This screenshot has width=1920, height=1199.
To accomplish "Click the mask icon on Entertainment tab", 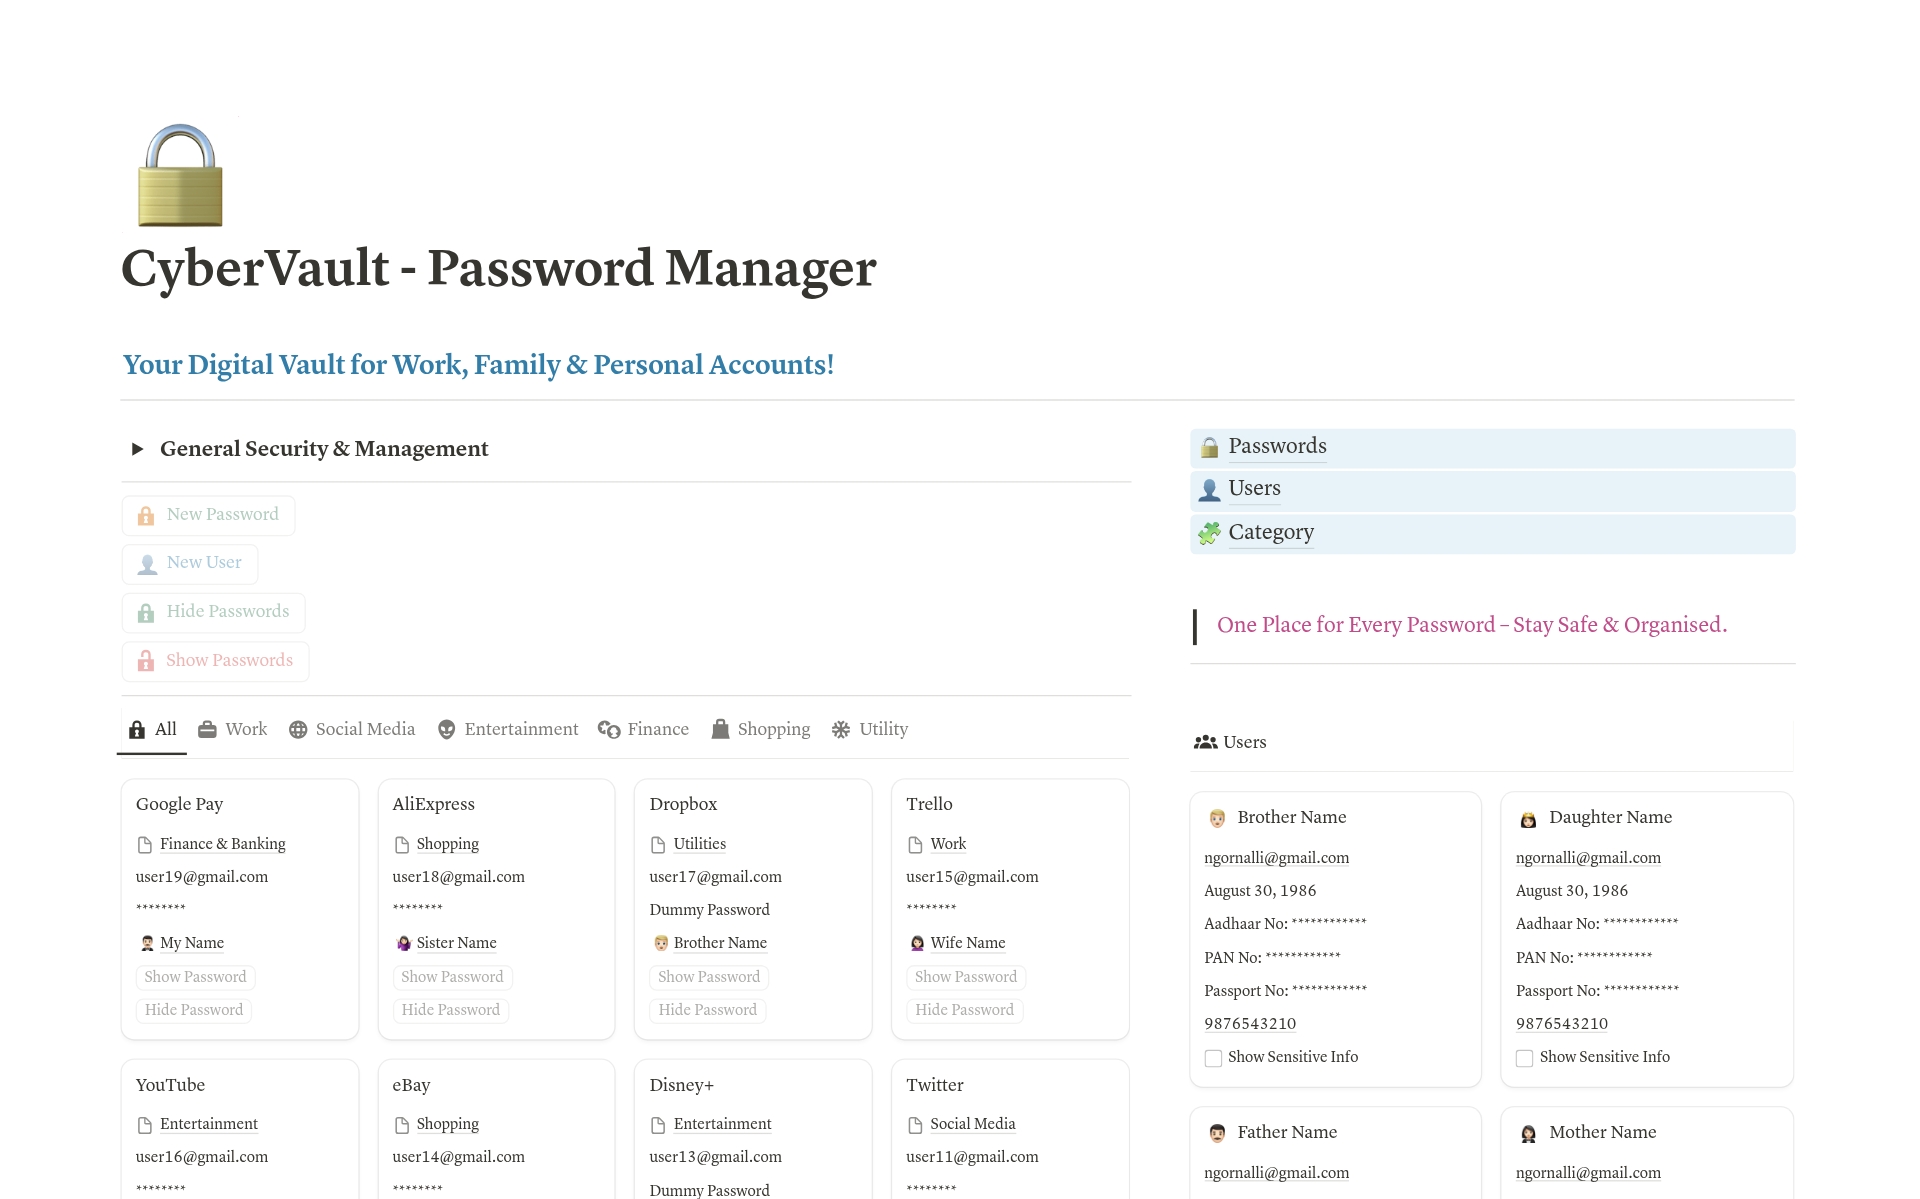I will [447, 730].
